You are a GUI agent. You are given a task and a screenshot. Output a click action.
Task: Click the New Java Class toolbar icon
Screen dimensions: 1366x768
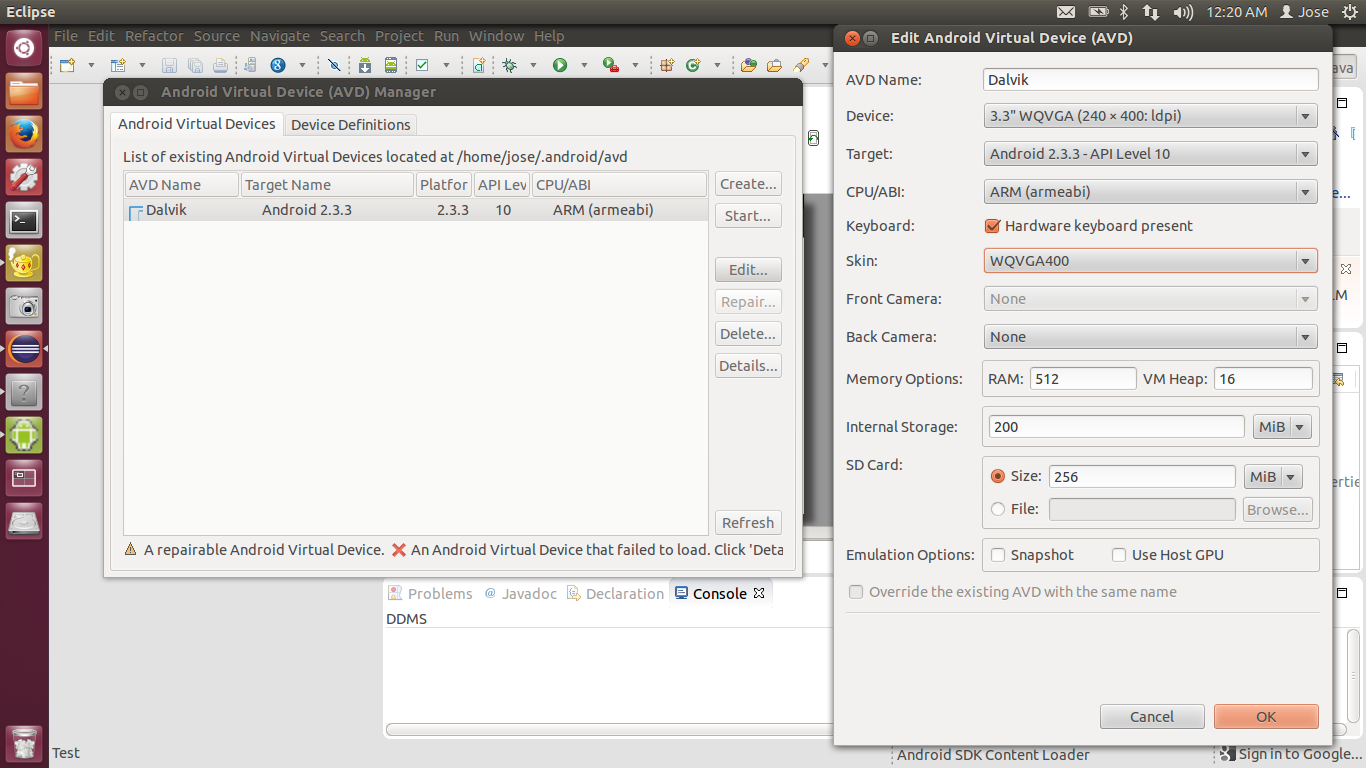pos(693,65)
